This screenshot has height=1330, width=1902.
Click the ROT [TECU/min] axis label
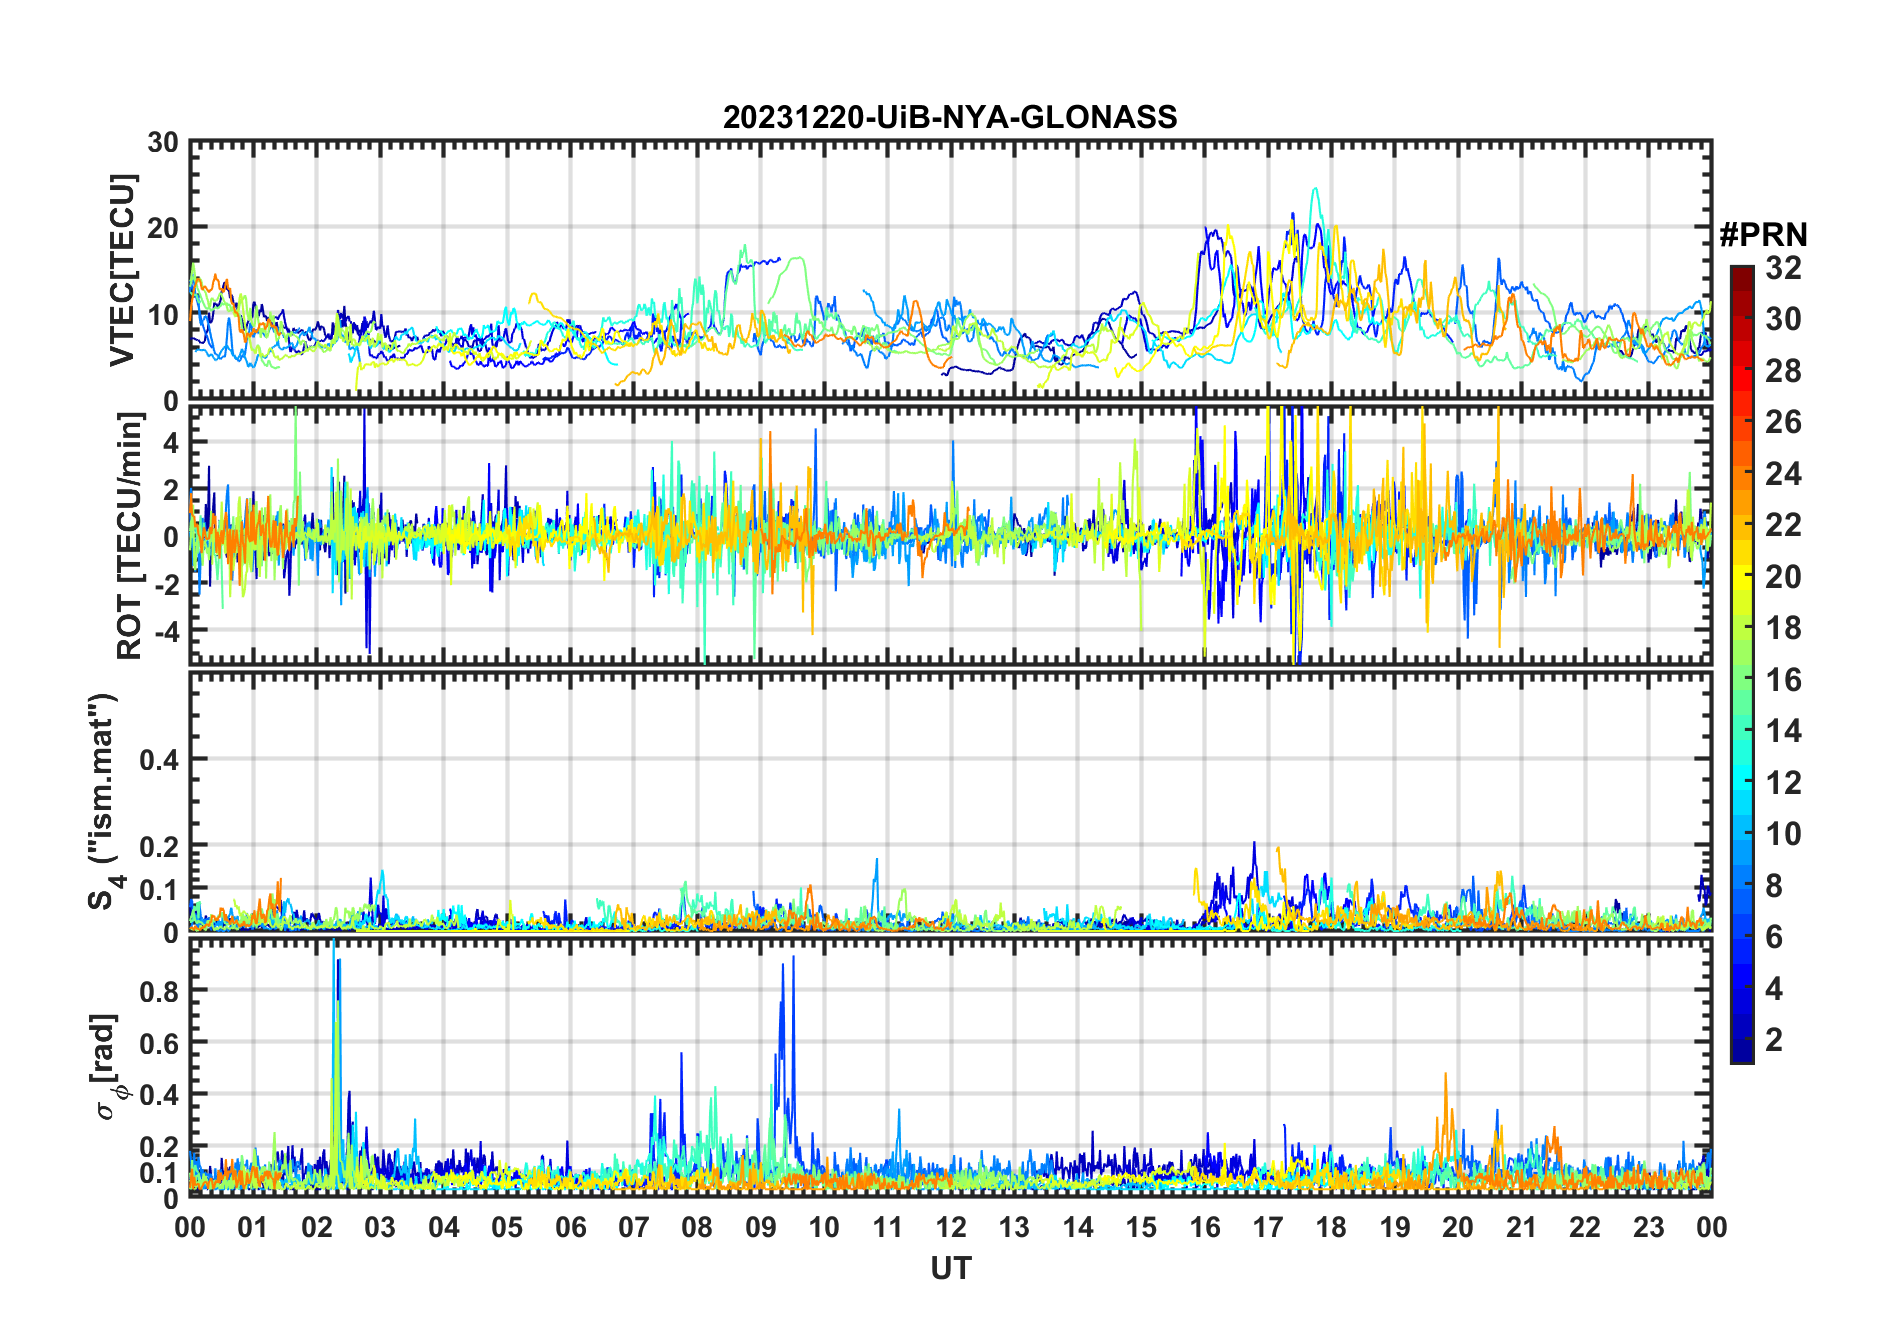(x=129, y=536)
